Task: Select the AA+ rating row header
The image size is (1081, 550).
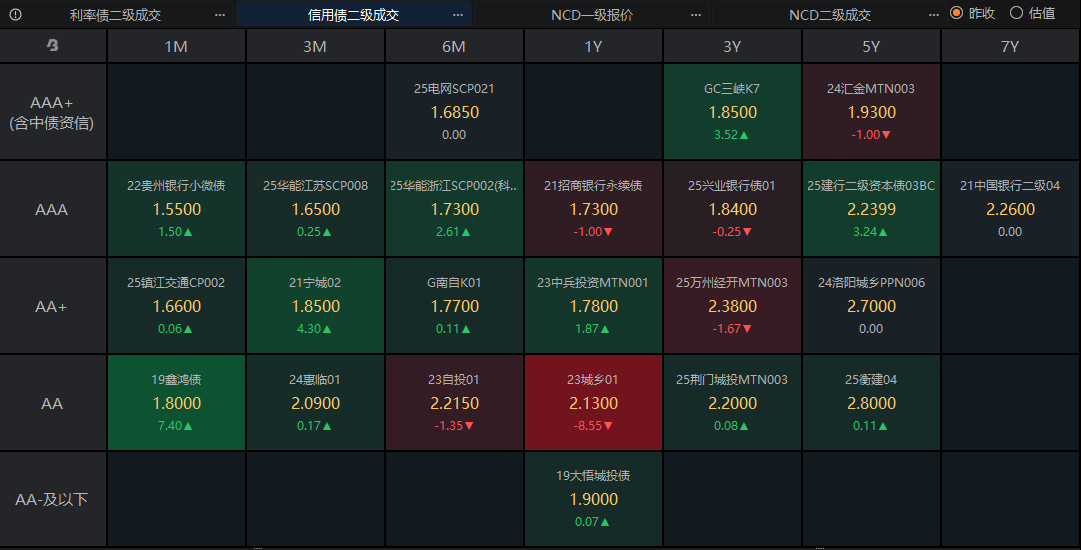Action: (52, 306)
